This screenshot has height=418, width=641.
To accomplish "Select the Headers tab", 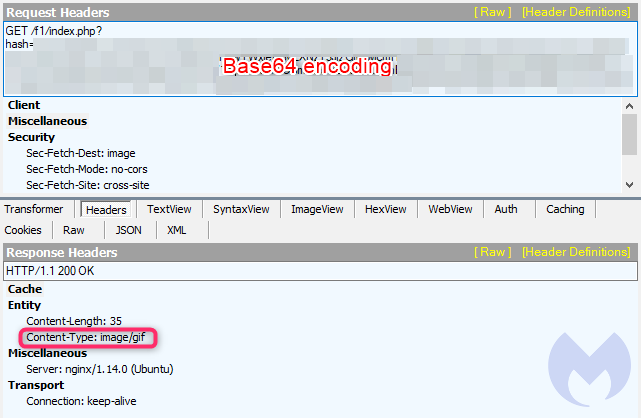I will (106, 210).
